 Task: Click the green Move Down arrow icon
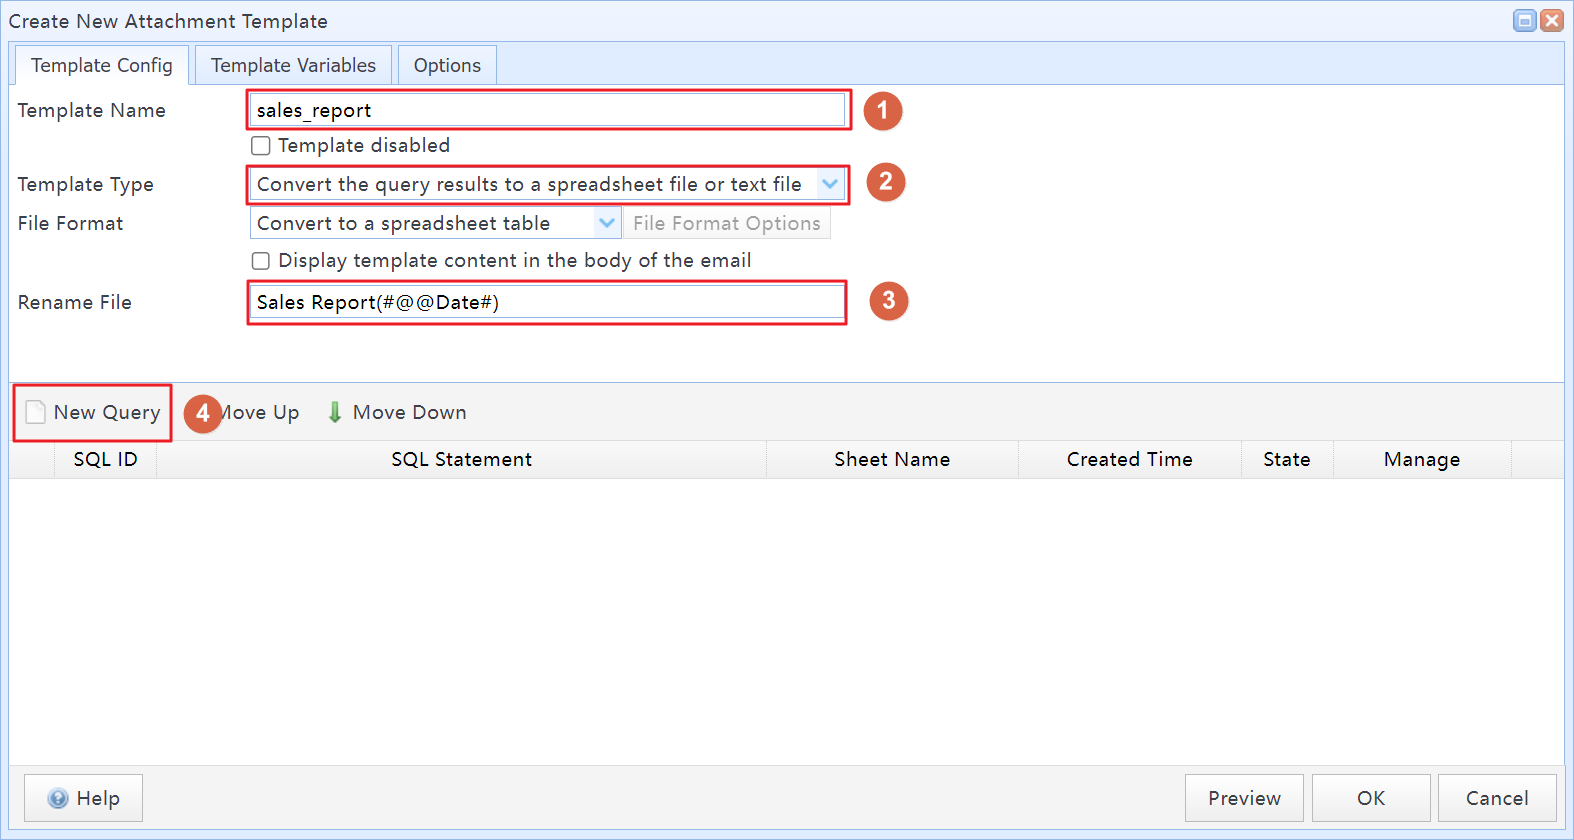(335, 412)
